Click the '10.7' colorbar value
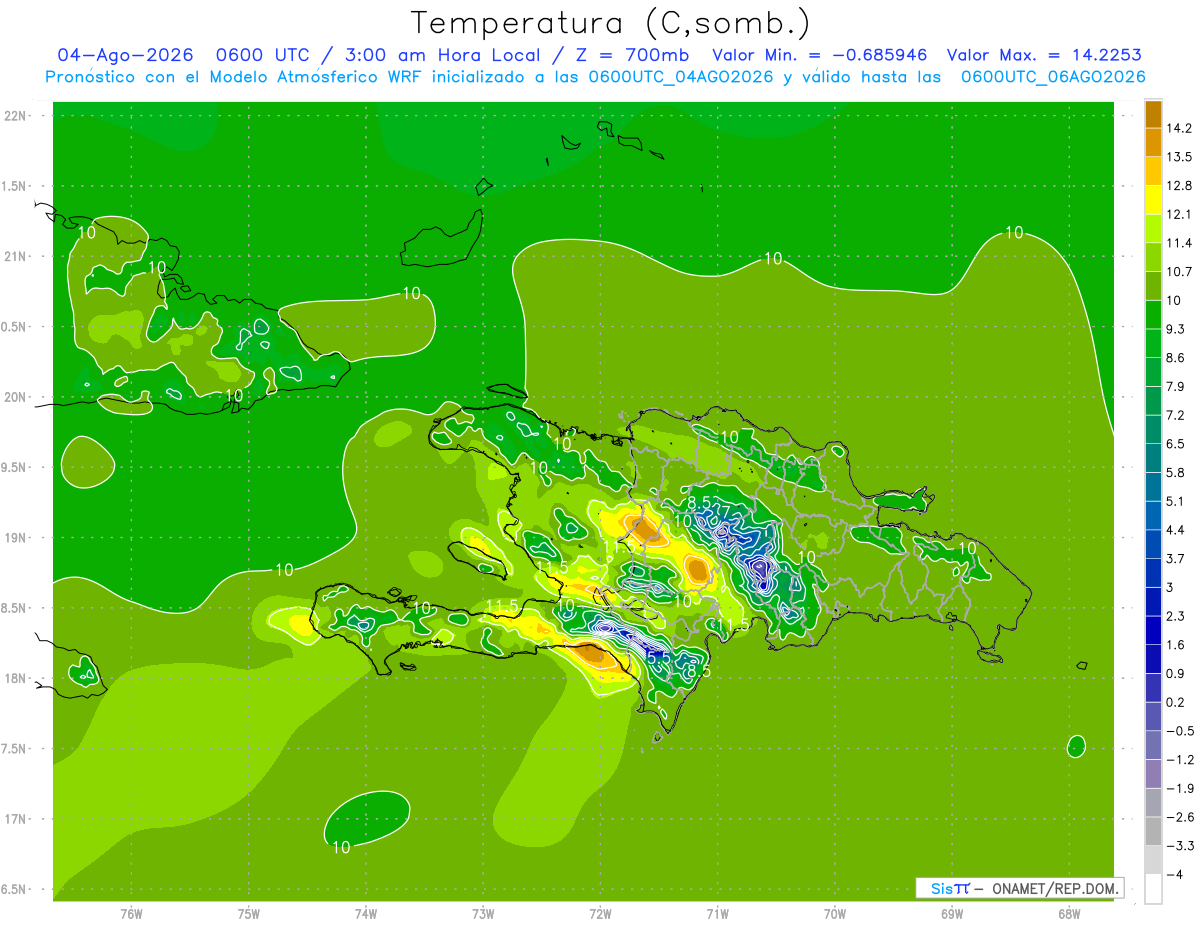 (1179, 272)
